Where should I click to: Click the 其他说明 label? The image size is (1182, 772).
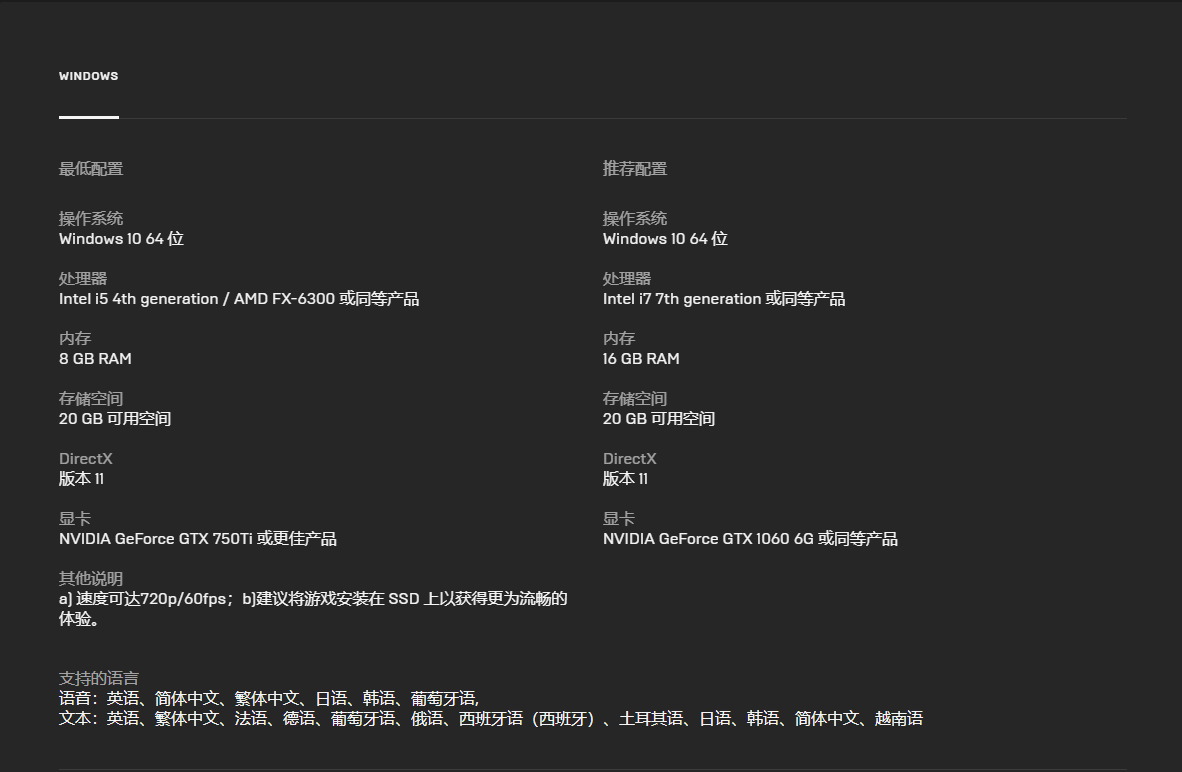[x=91, y=579]
